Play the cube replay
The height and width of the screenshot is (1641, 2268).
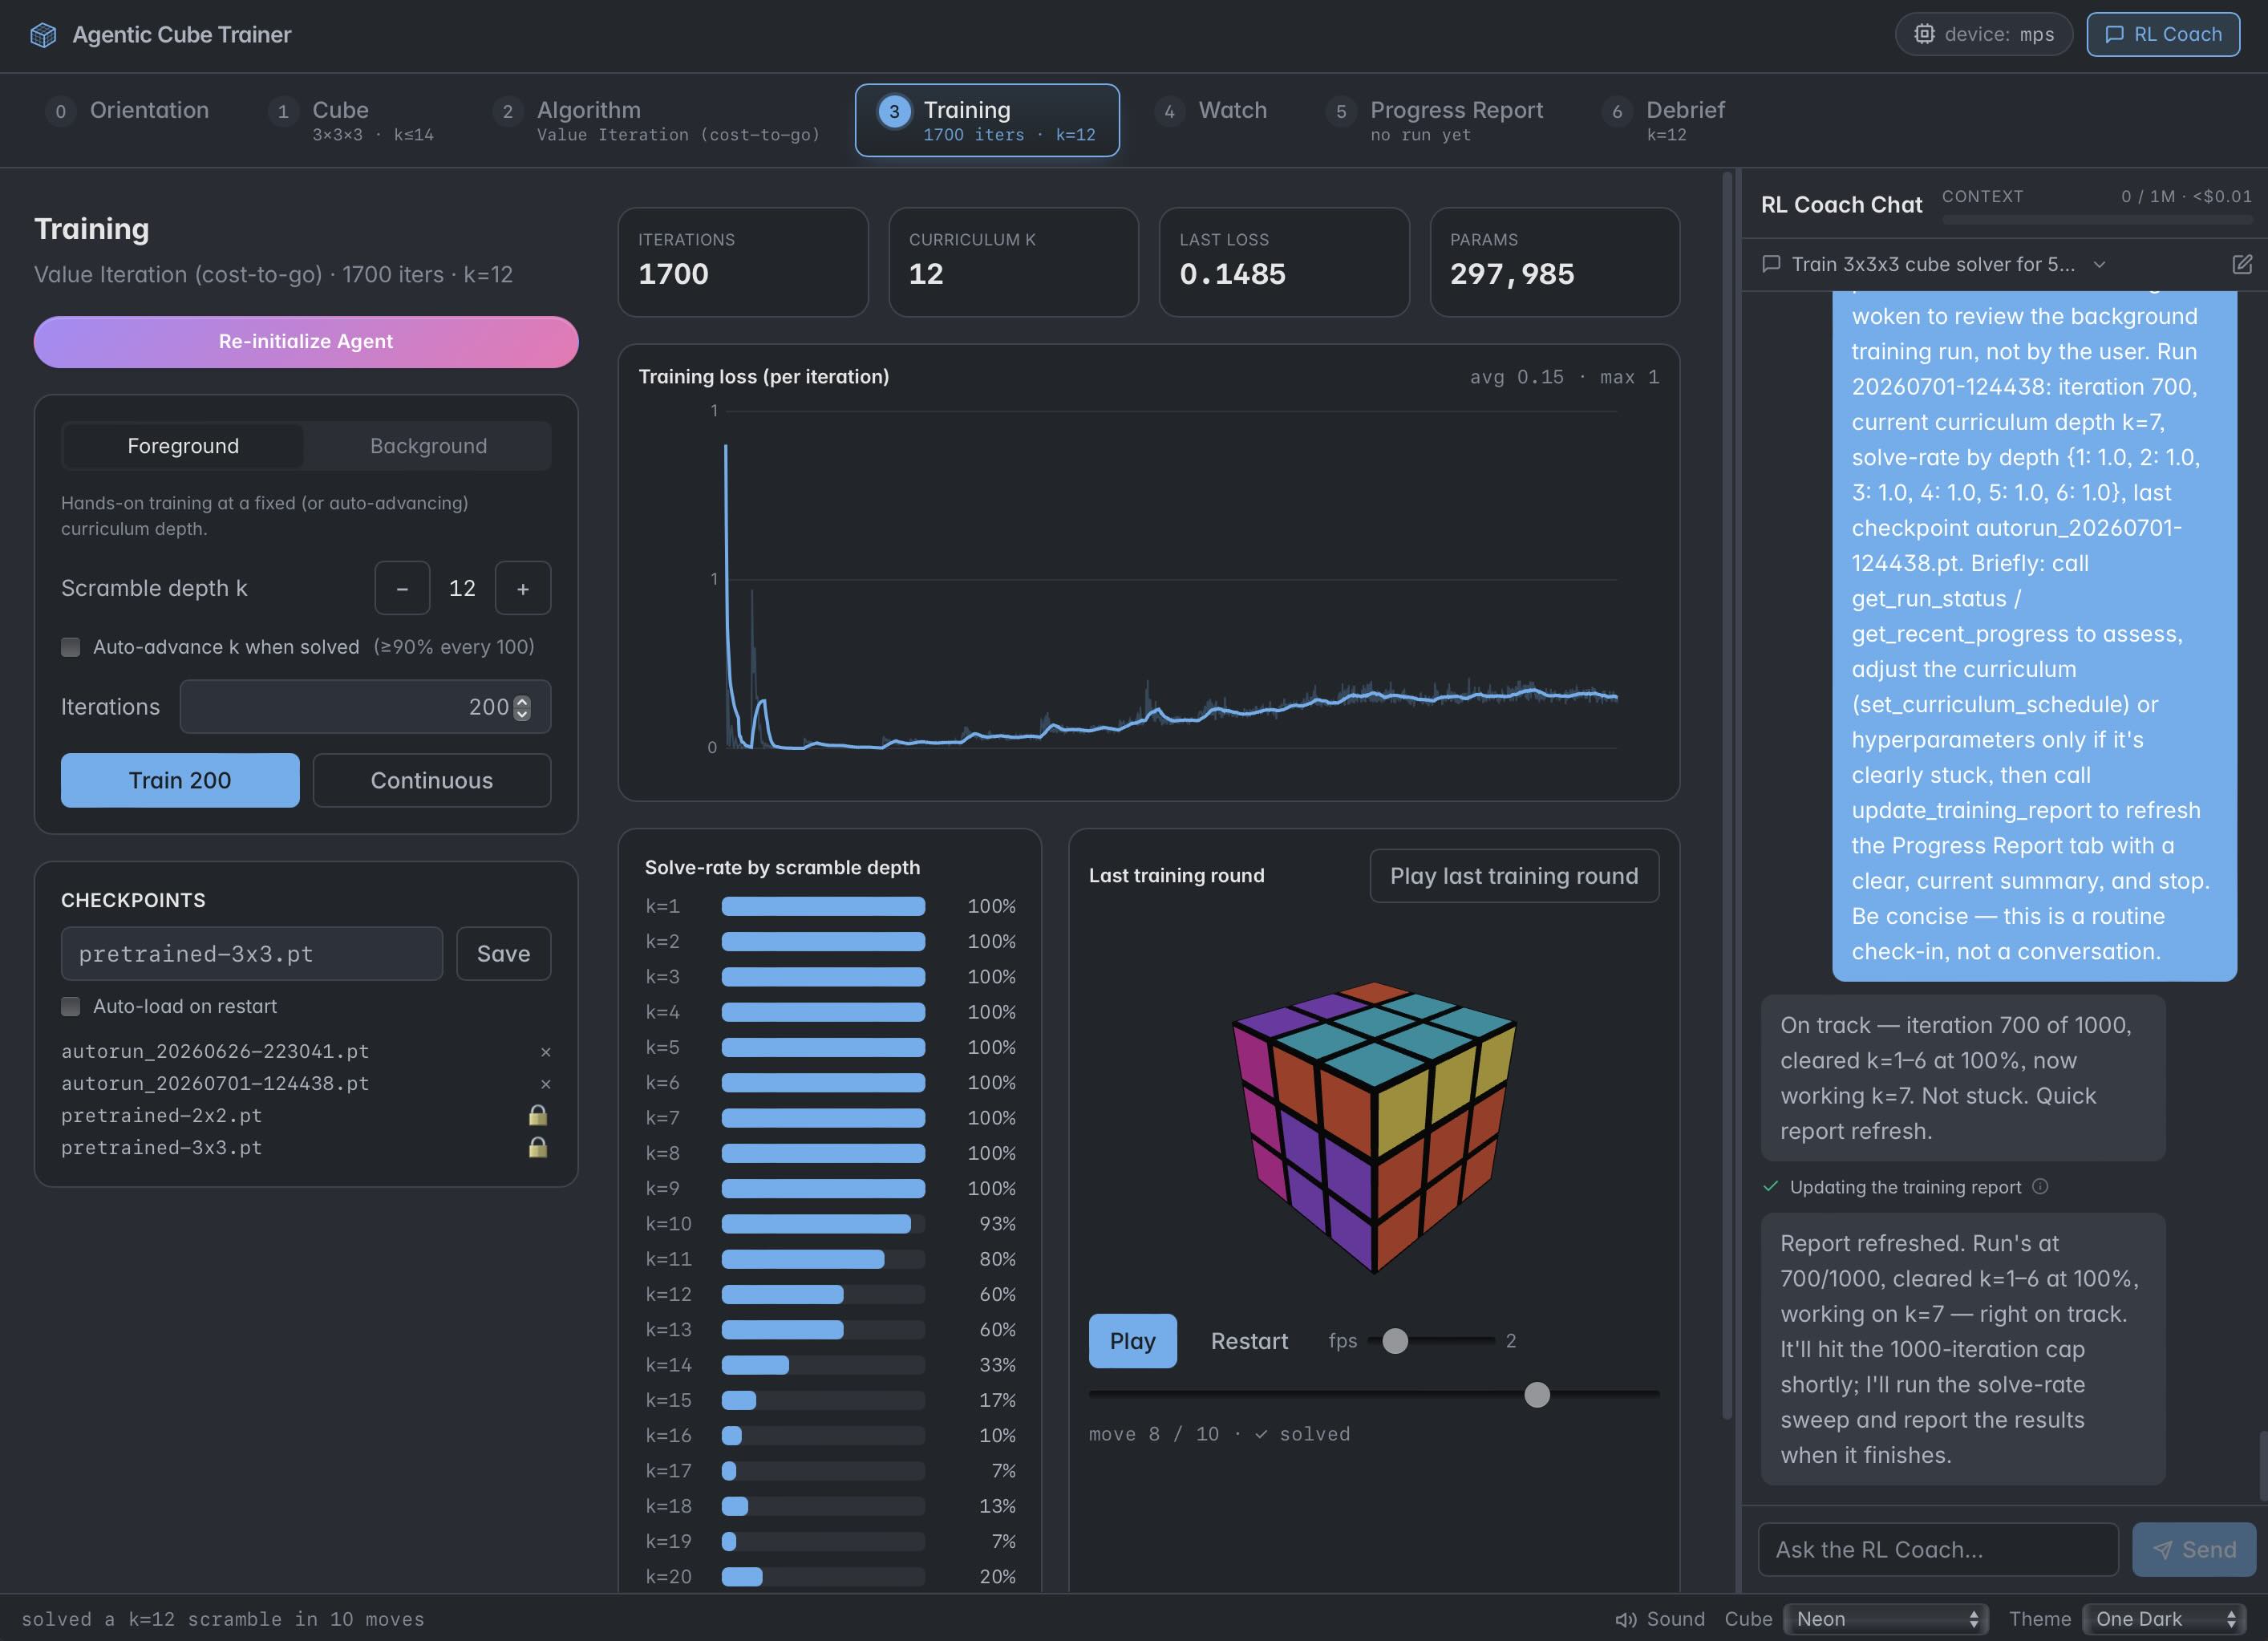(x=1132, y=1341)
